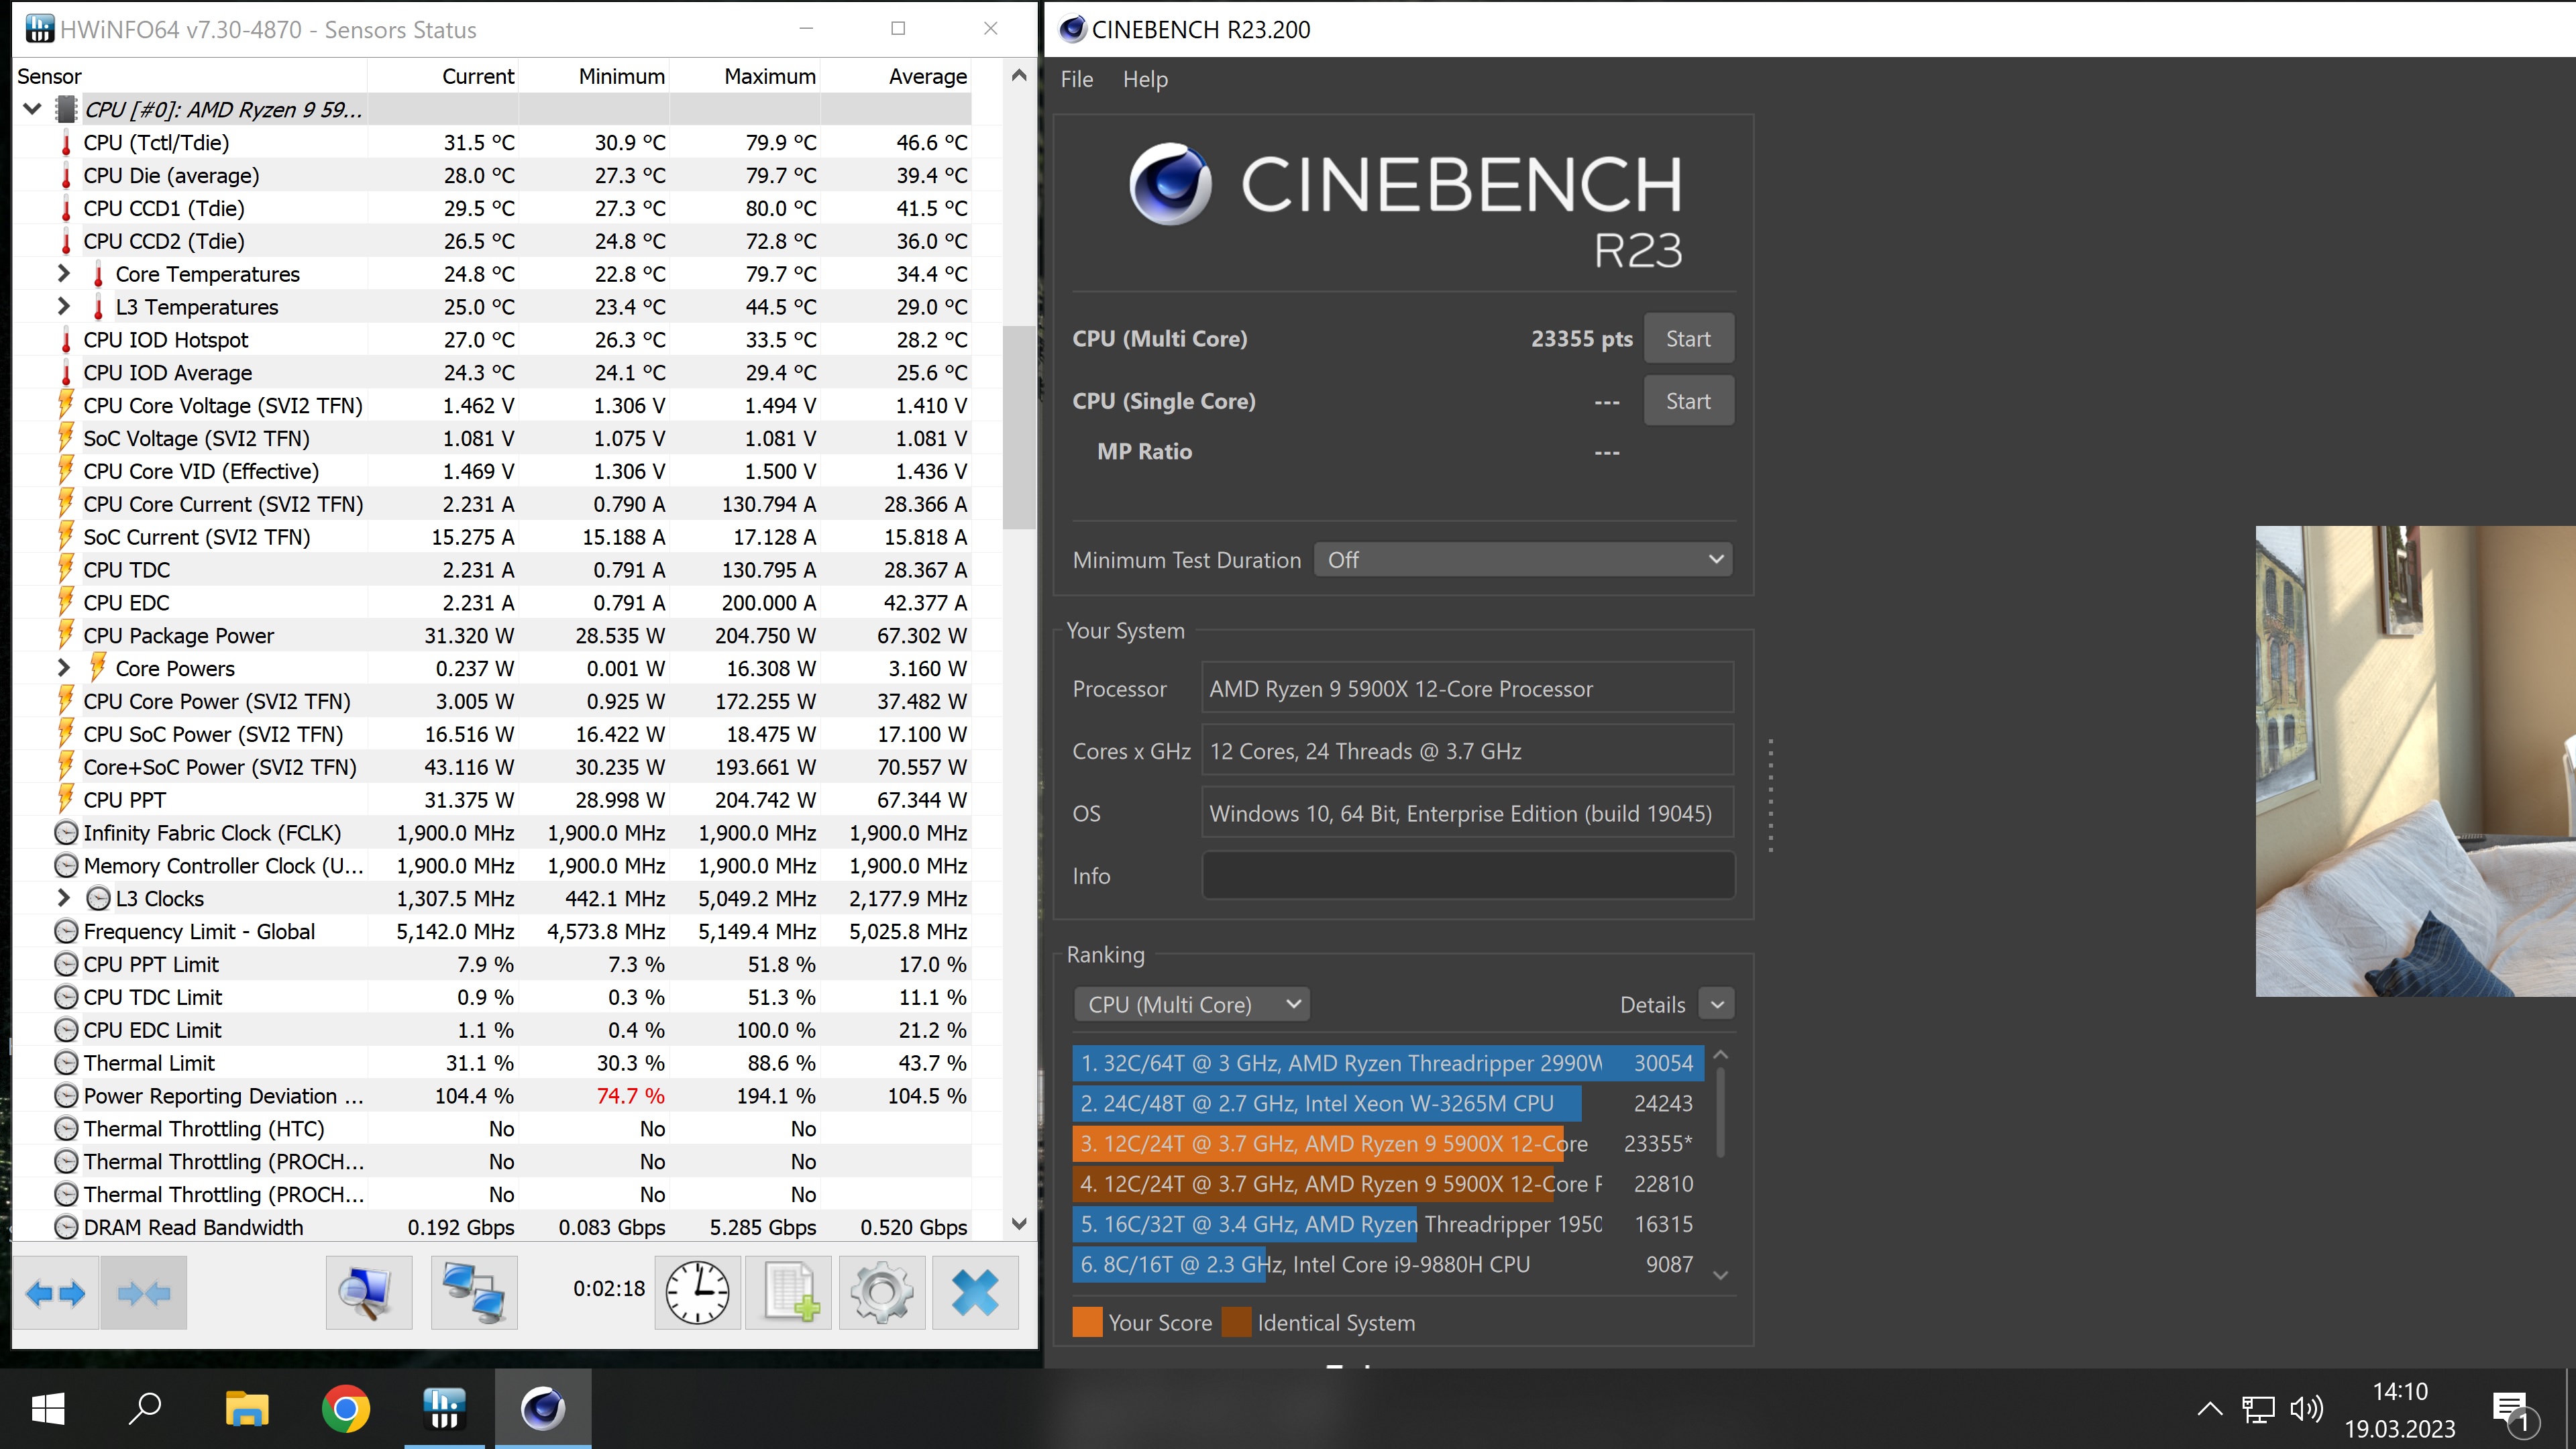Select 22810 Ryzen 9 5900X ranking entry
The height and width of the screenshot is (1449, 2576).
tap(1387, 1183)
